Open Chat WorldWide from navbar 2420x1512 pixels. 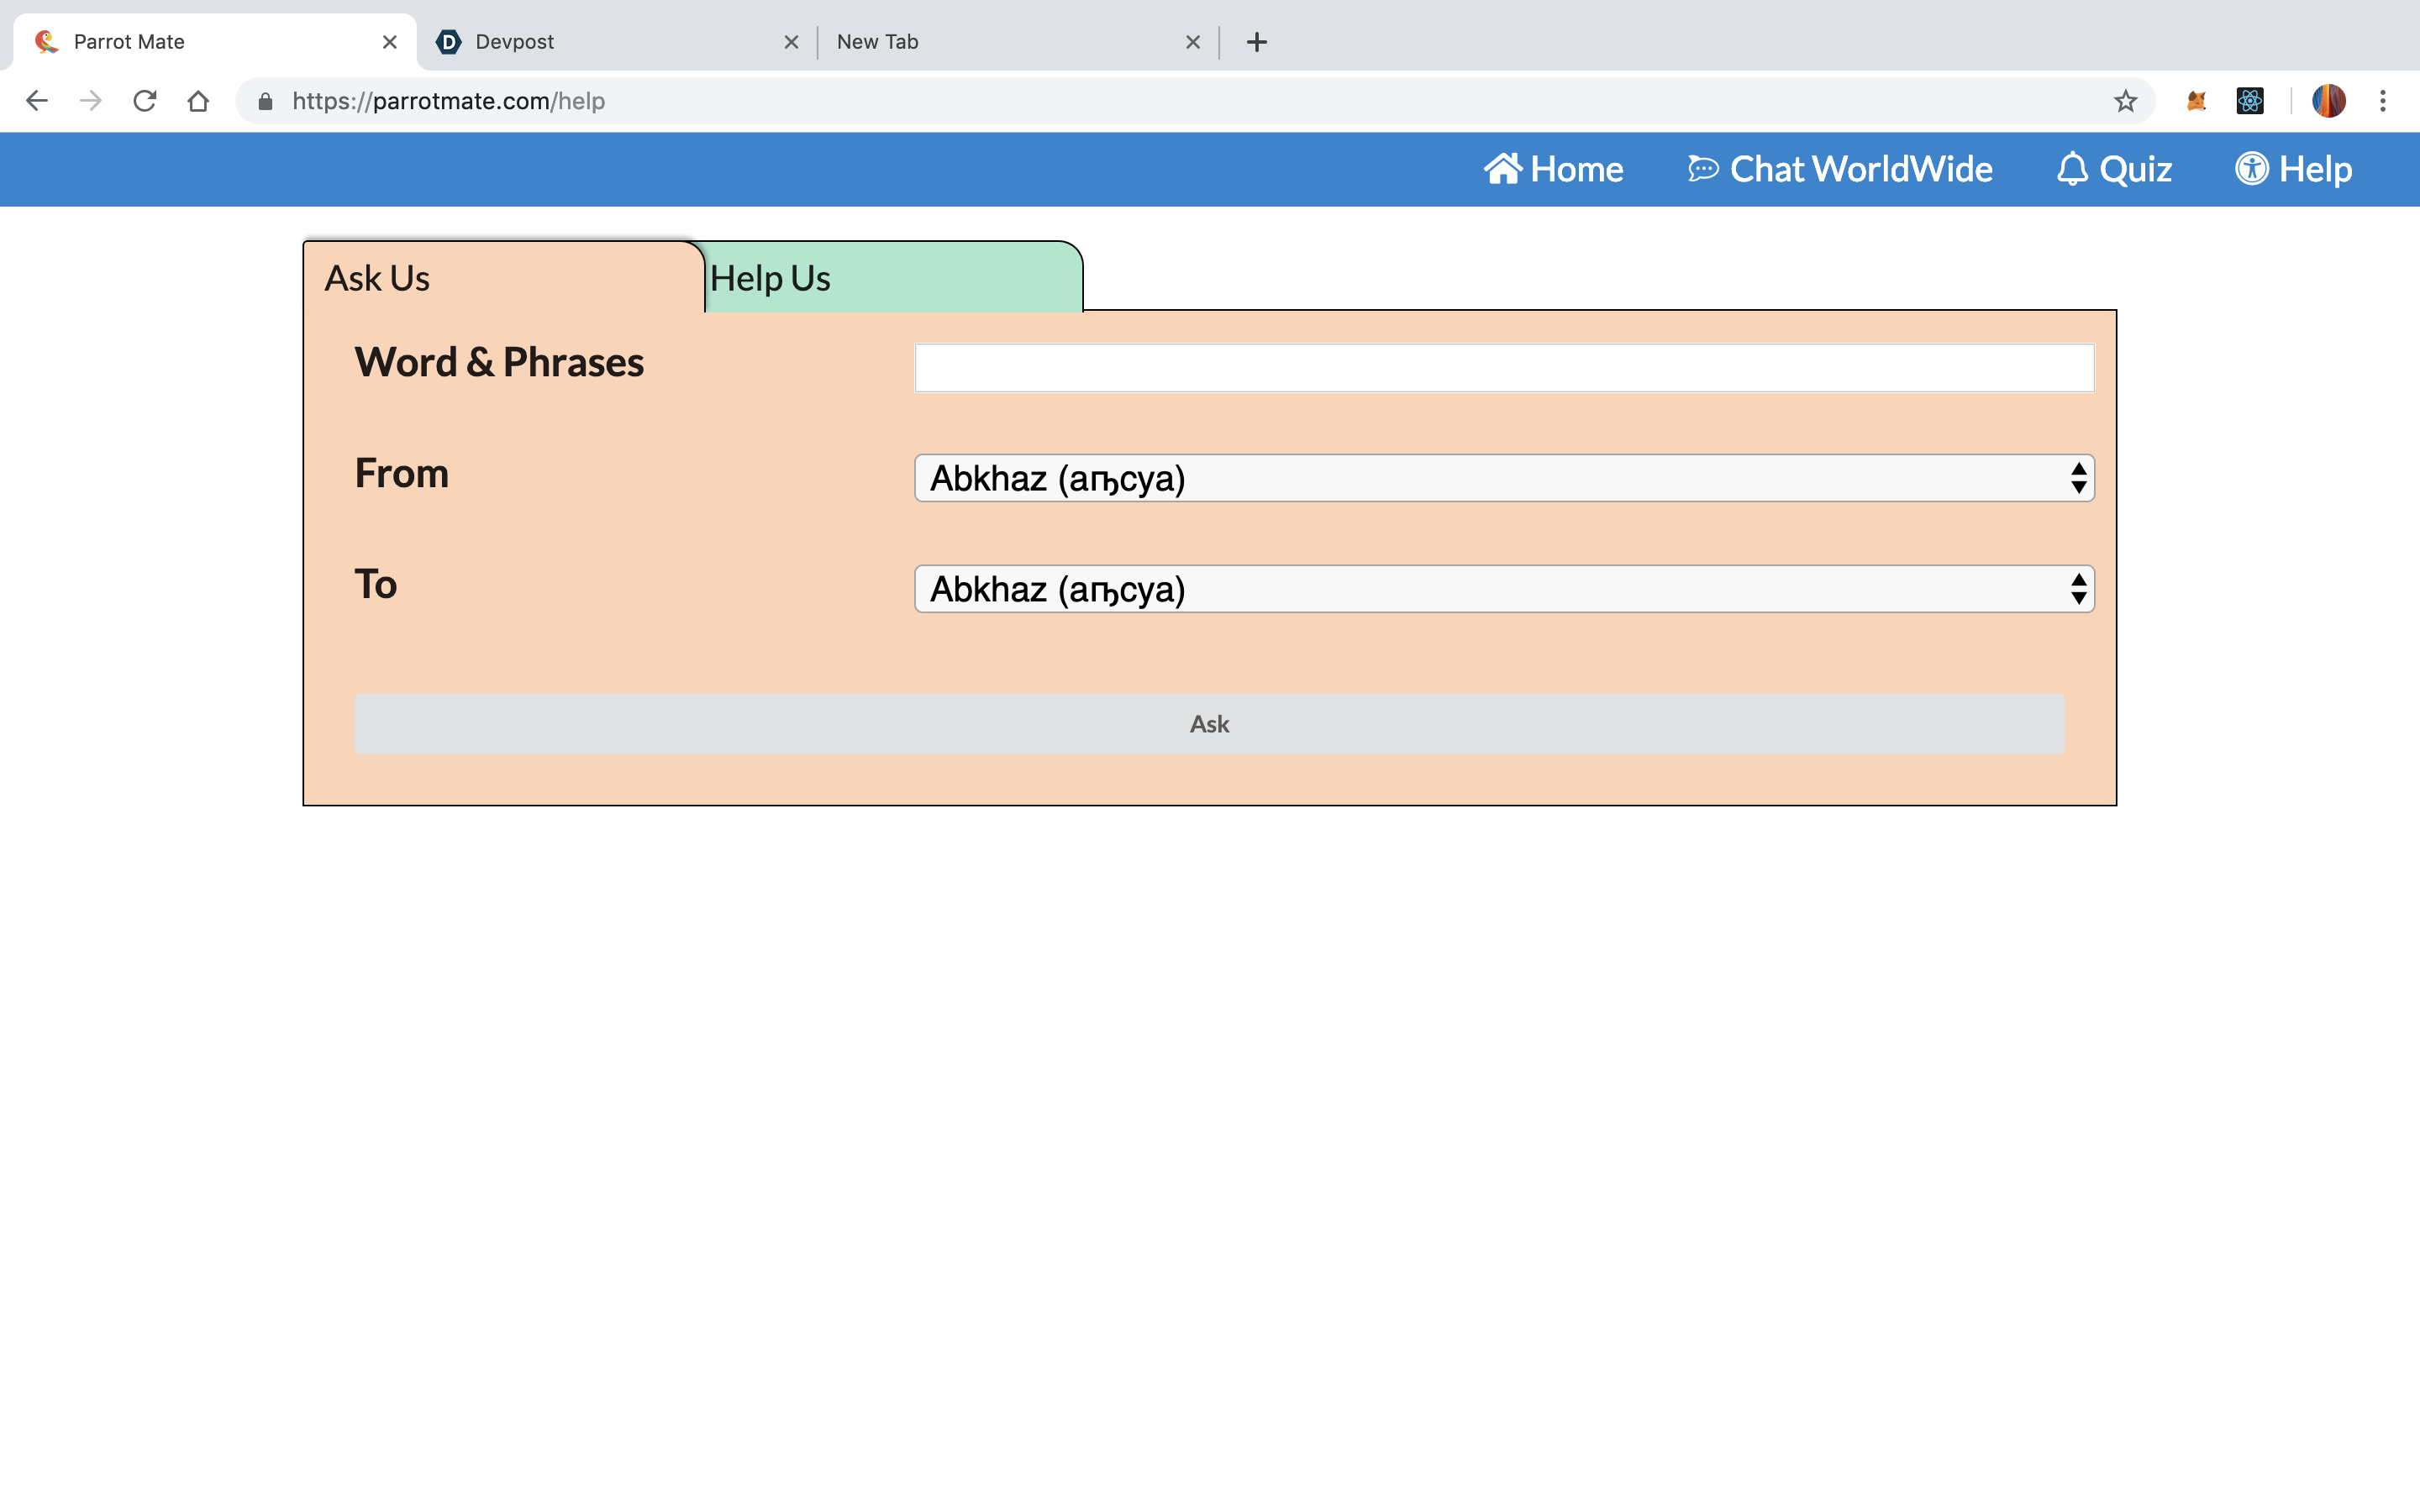click(1840, 169)
